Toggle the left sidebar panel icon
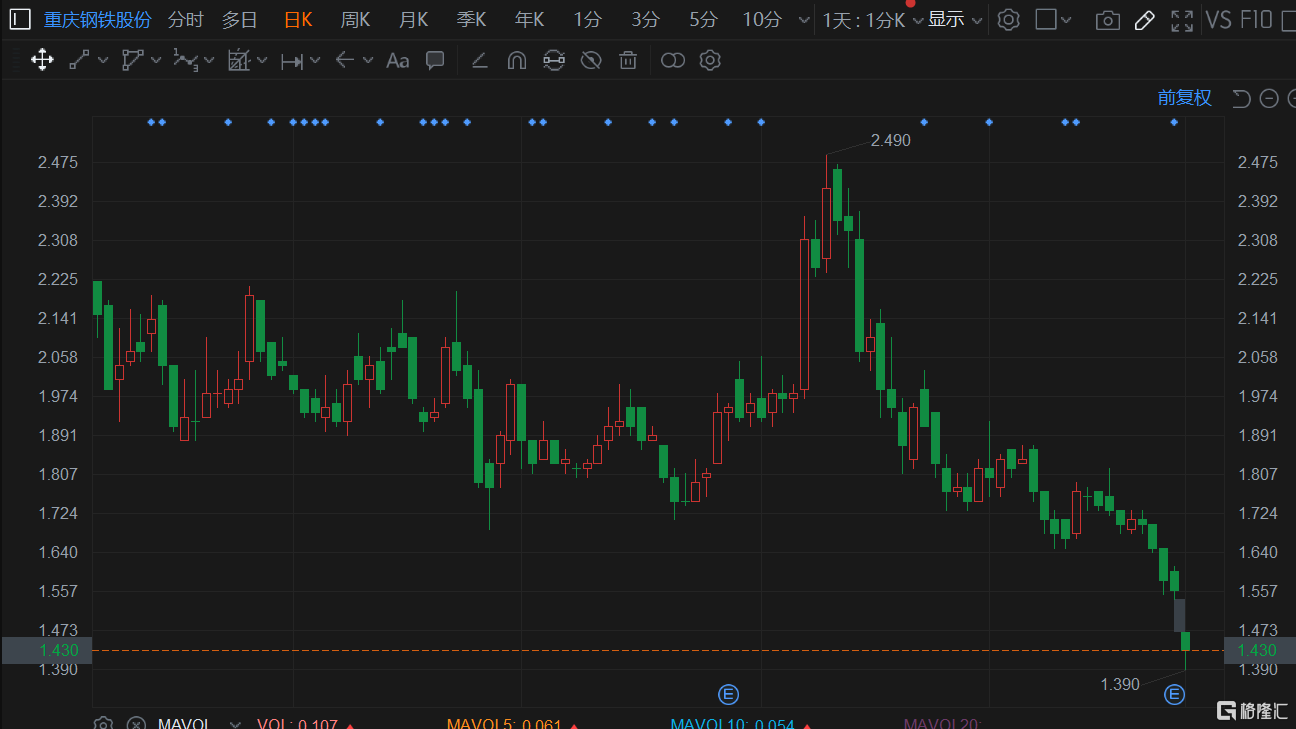 (x=20, y=20)
